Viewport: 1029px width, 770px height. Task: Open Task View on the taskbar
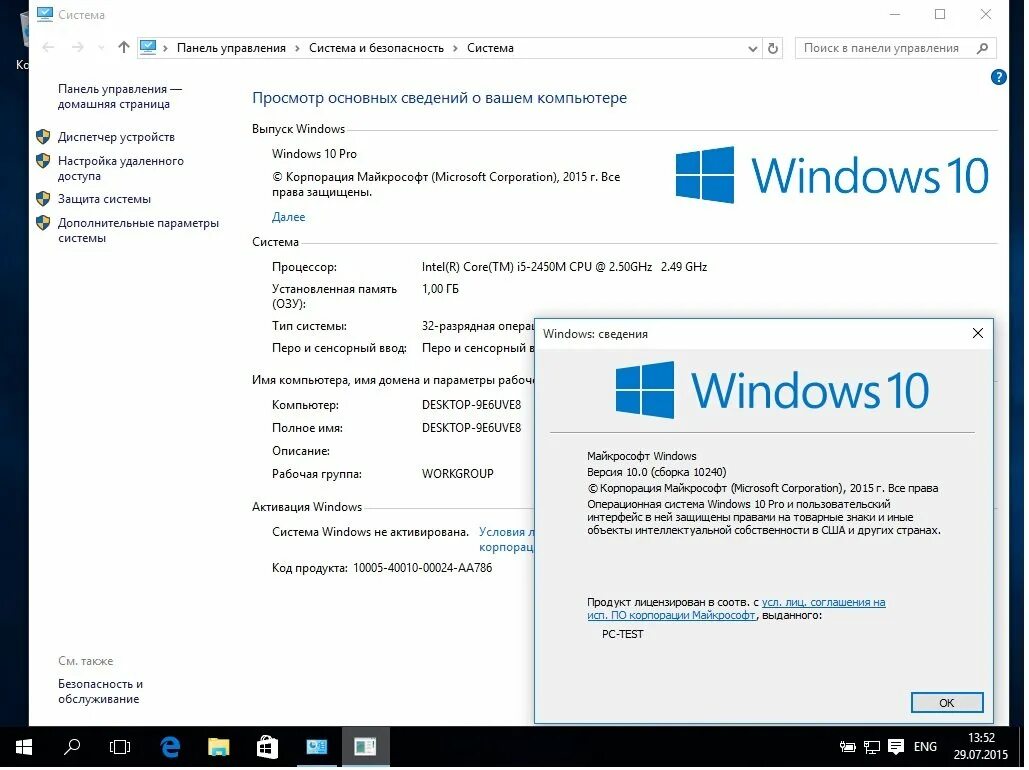pos(120,747)
